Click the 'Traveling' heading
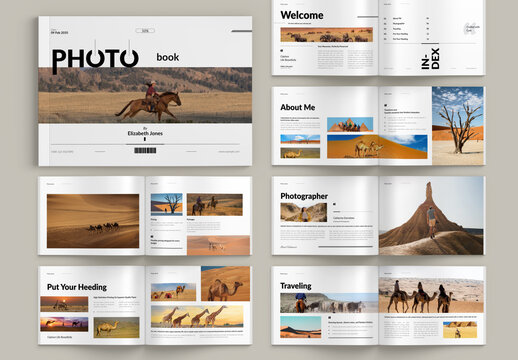The image size is (518, 360). (296, 286)
